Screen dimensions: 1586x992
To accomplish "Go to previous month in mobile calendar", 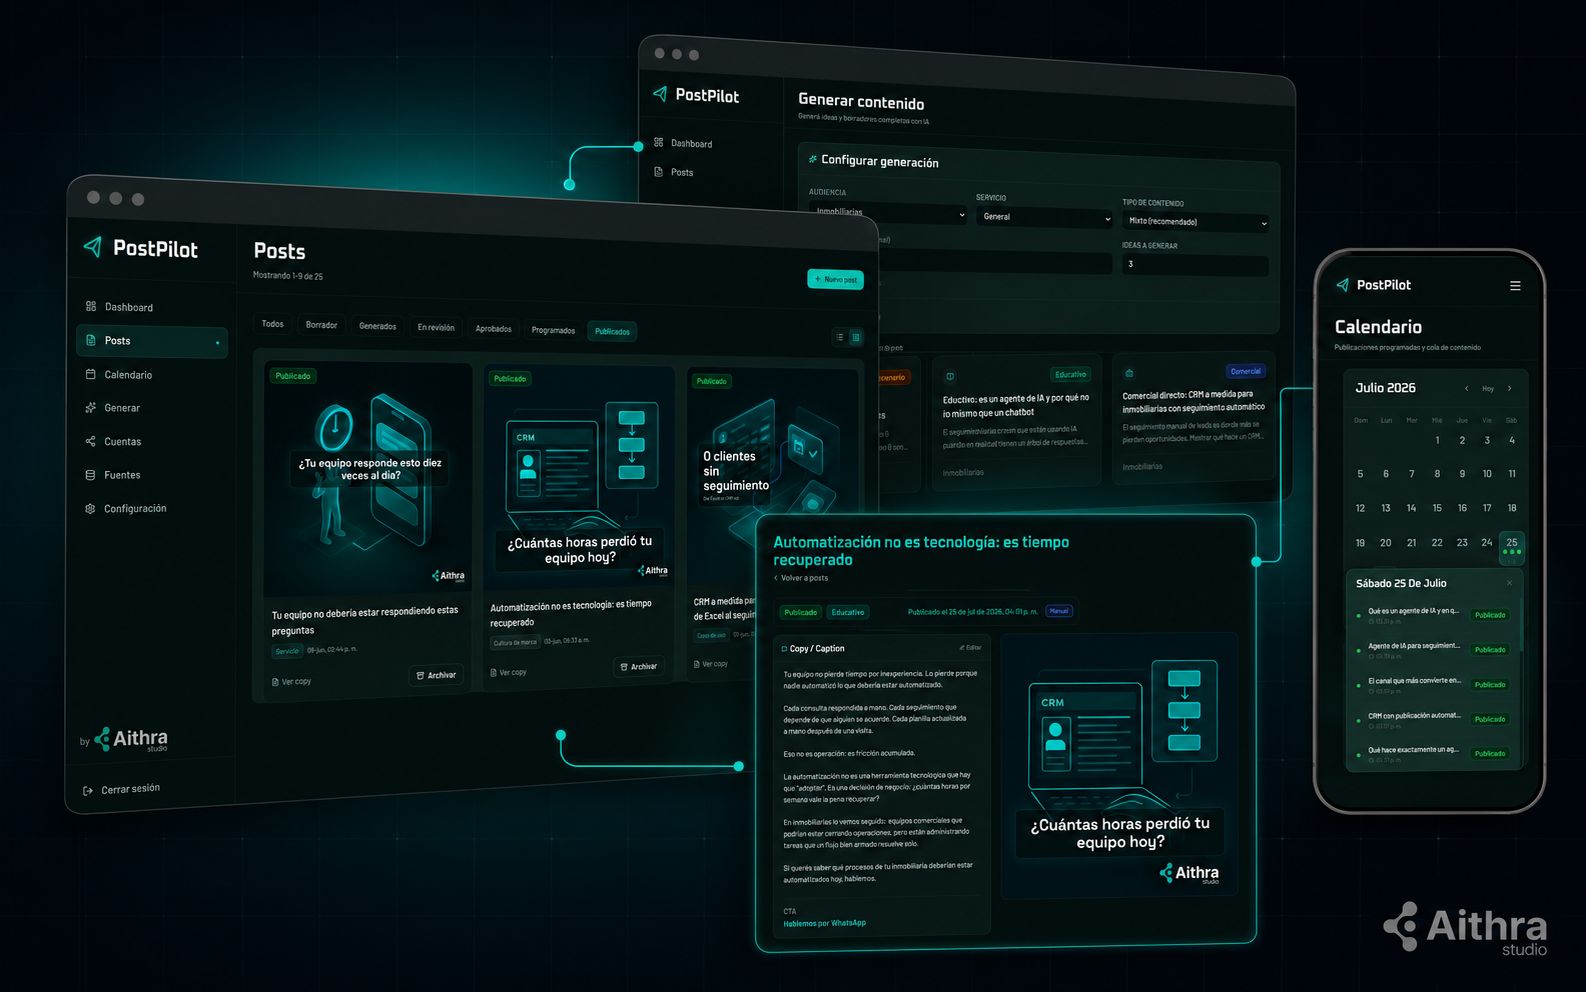I will 1466,388.
